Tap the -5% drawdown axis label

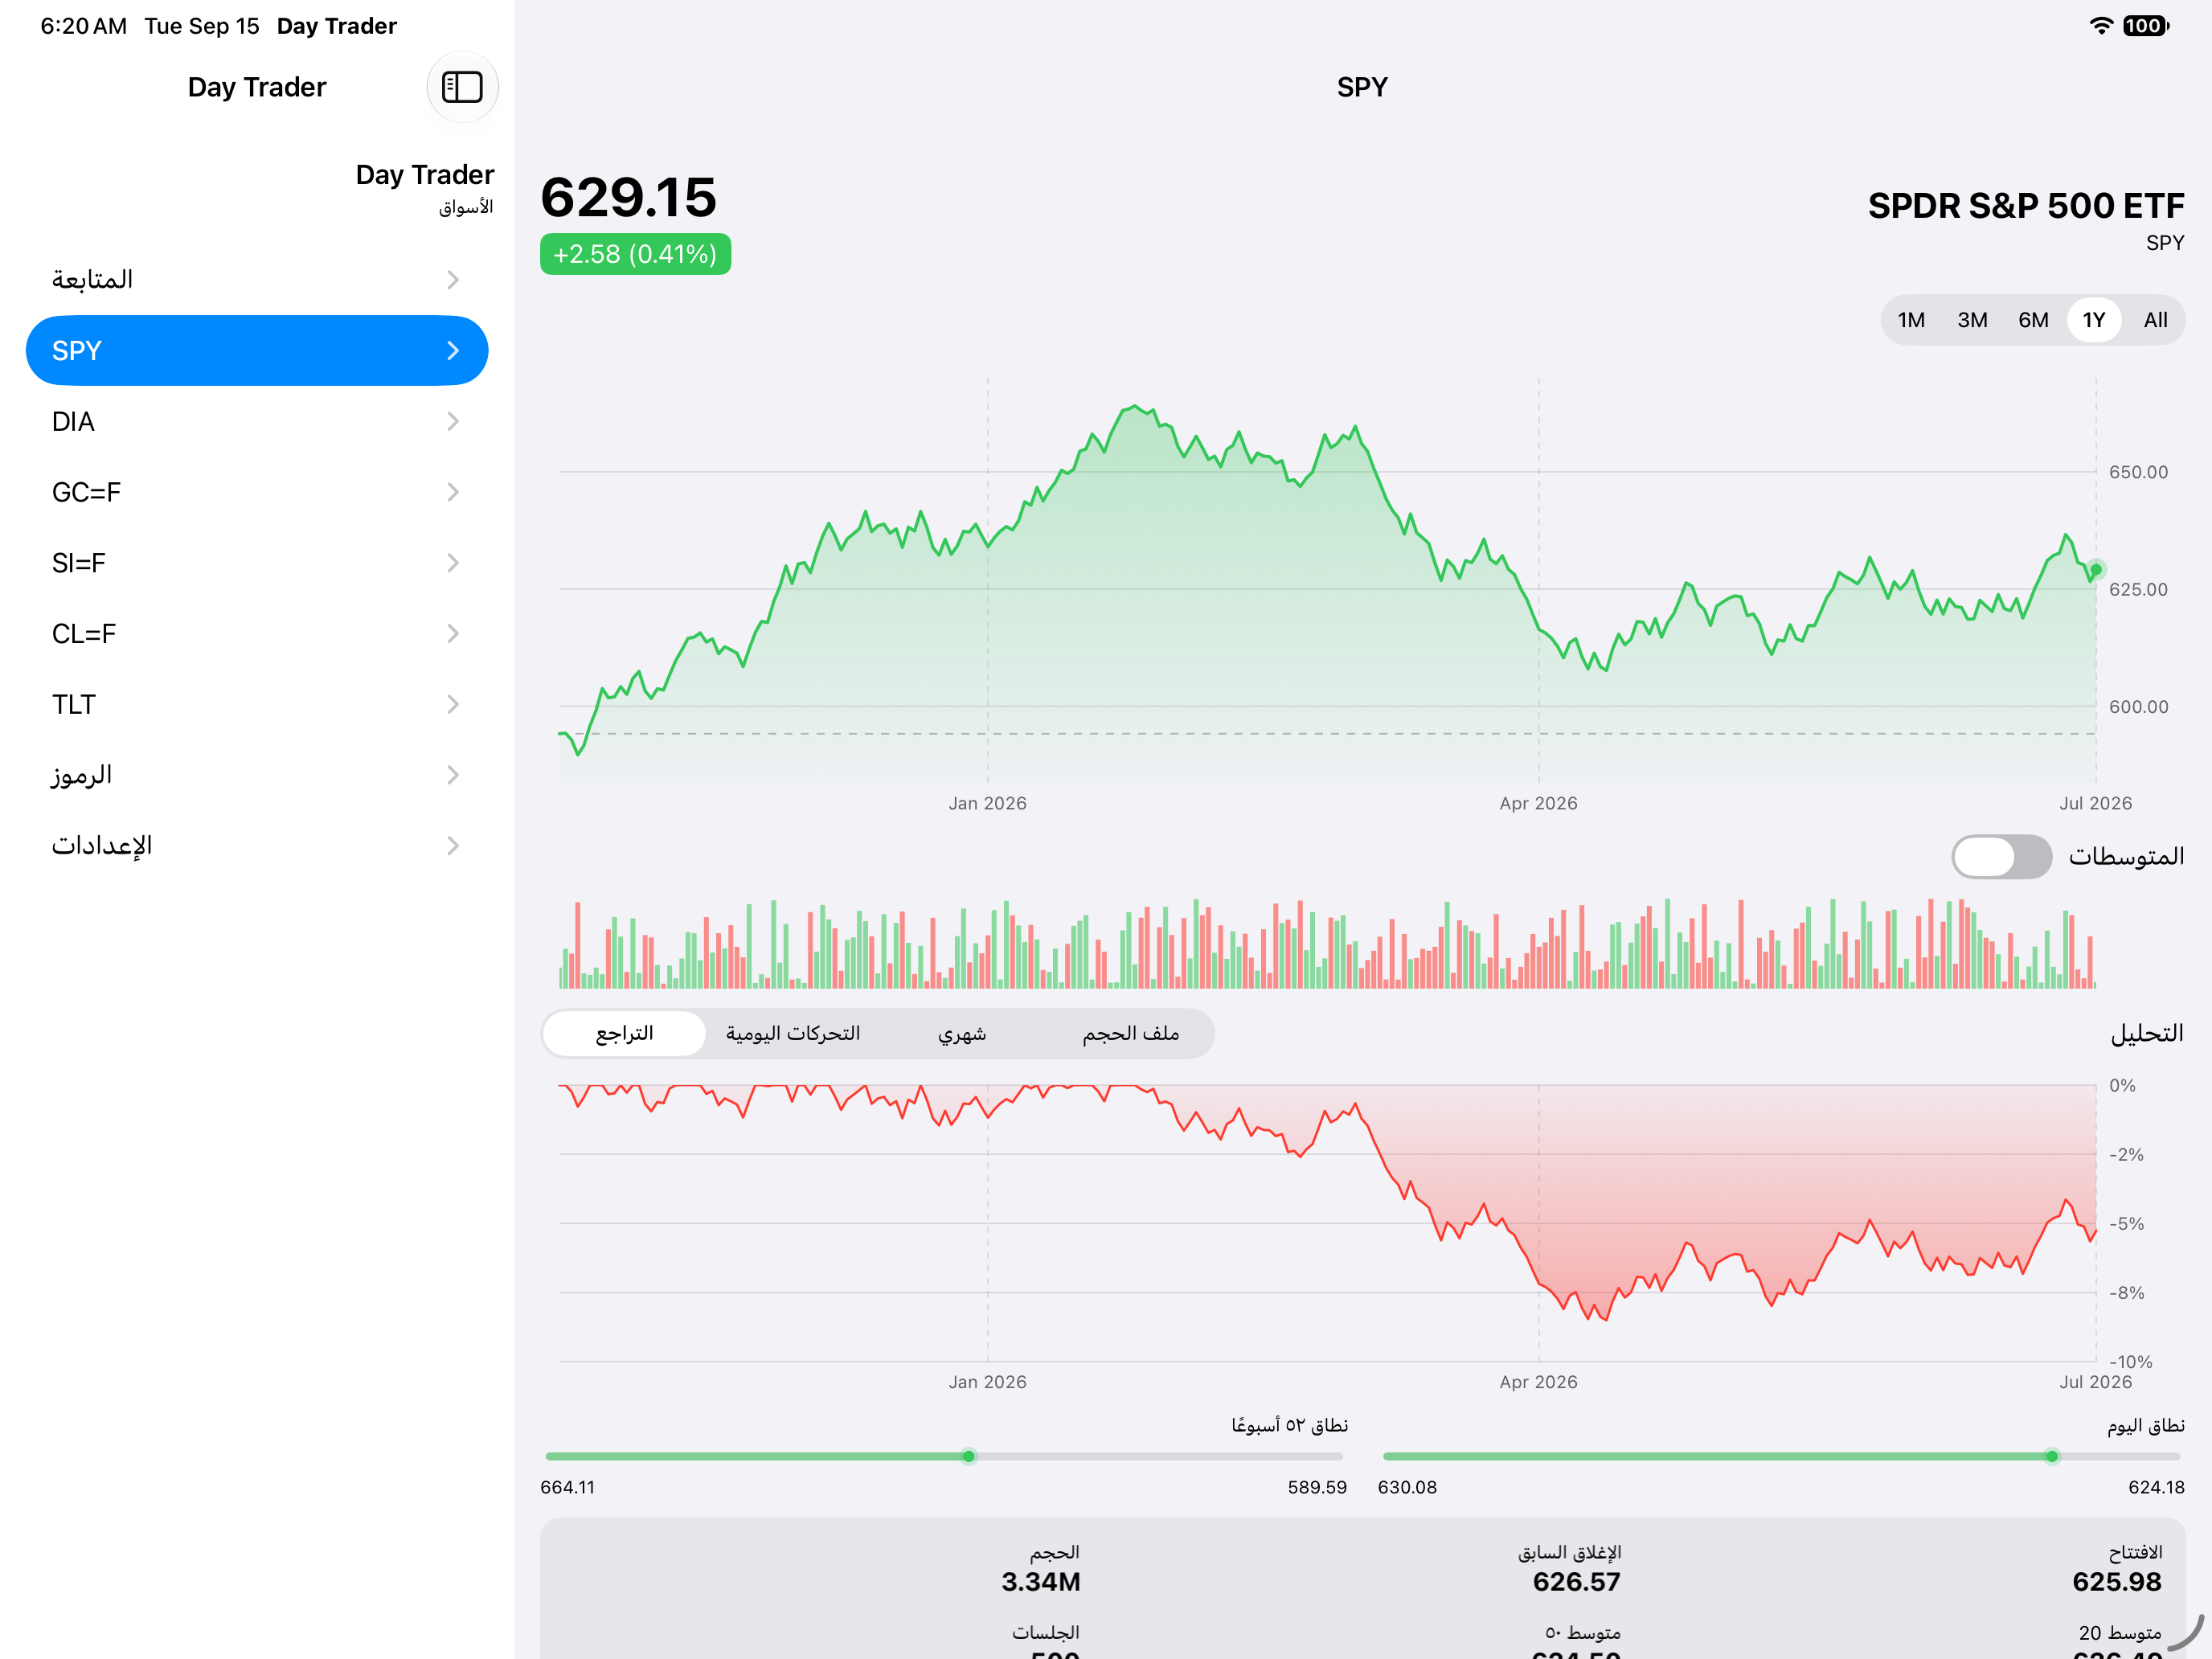point(2126,1224)
